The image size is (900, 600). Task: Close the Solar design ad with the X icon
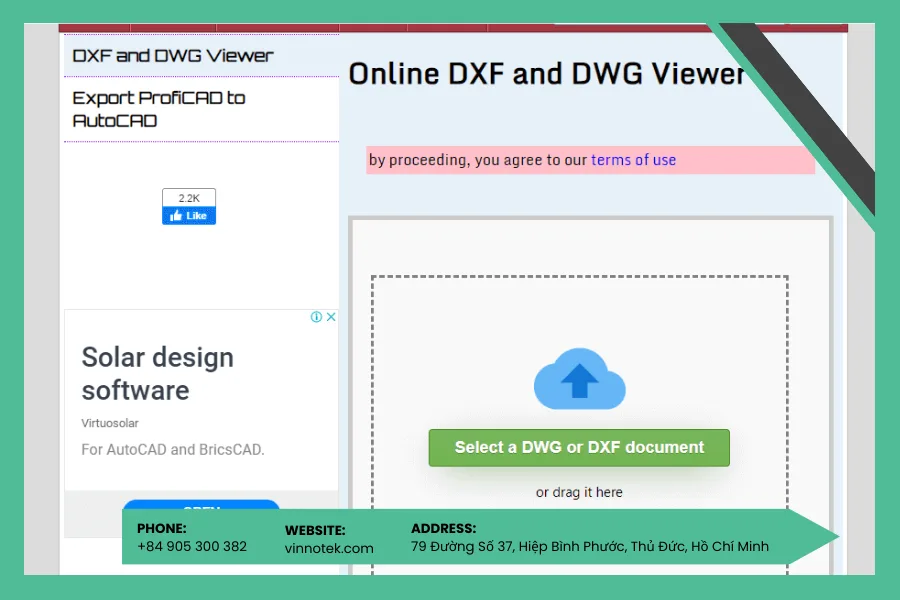330,316
